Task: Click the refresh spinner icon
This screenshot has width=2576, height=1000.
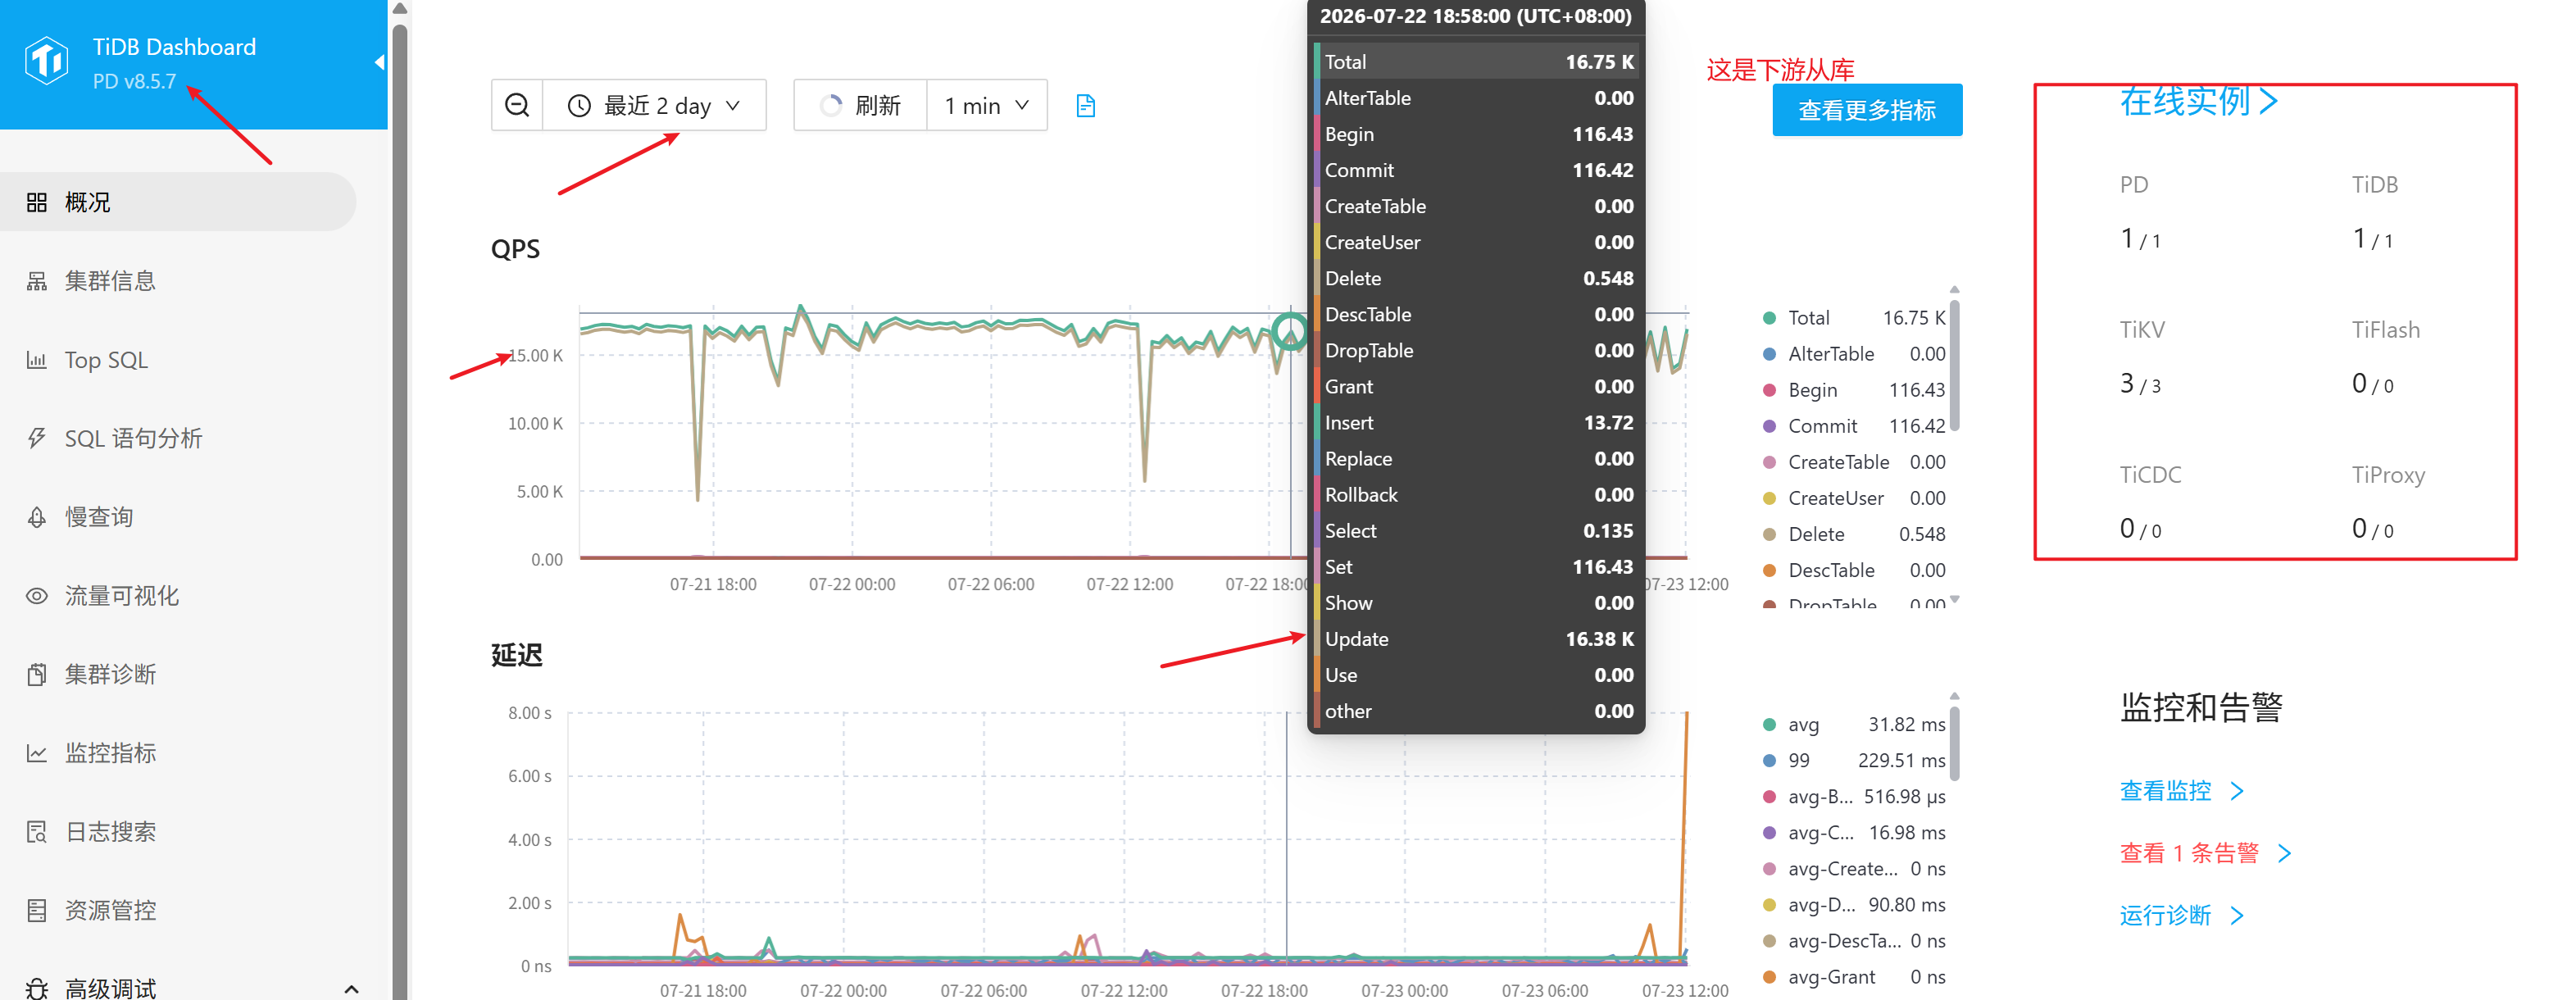Action: coord(831,105)
